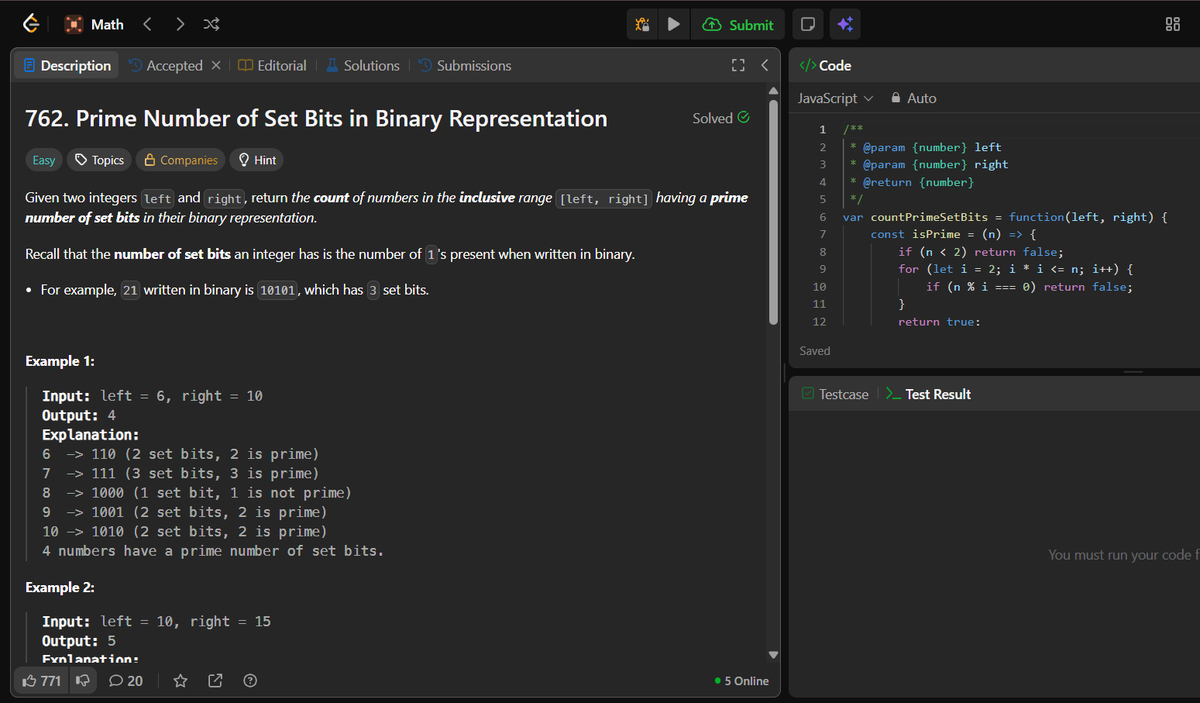Click the 'Example 2:' heading
The image size is (1200, 703).
(60, 587)
